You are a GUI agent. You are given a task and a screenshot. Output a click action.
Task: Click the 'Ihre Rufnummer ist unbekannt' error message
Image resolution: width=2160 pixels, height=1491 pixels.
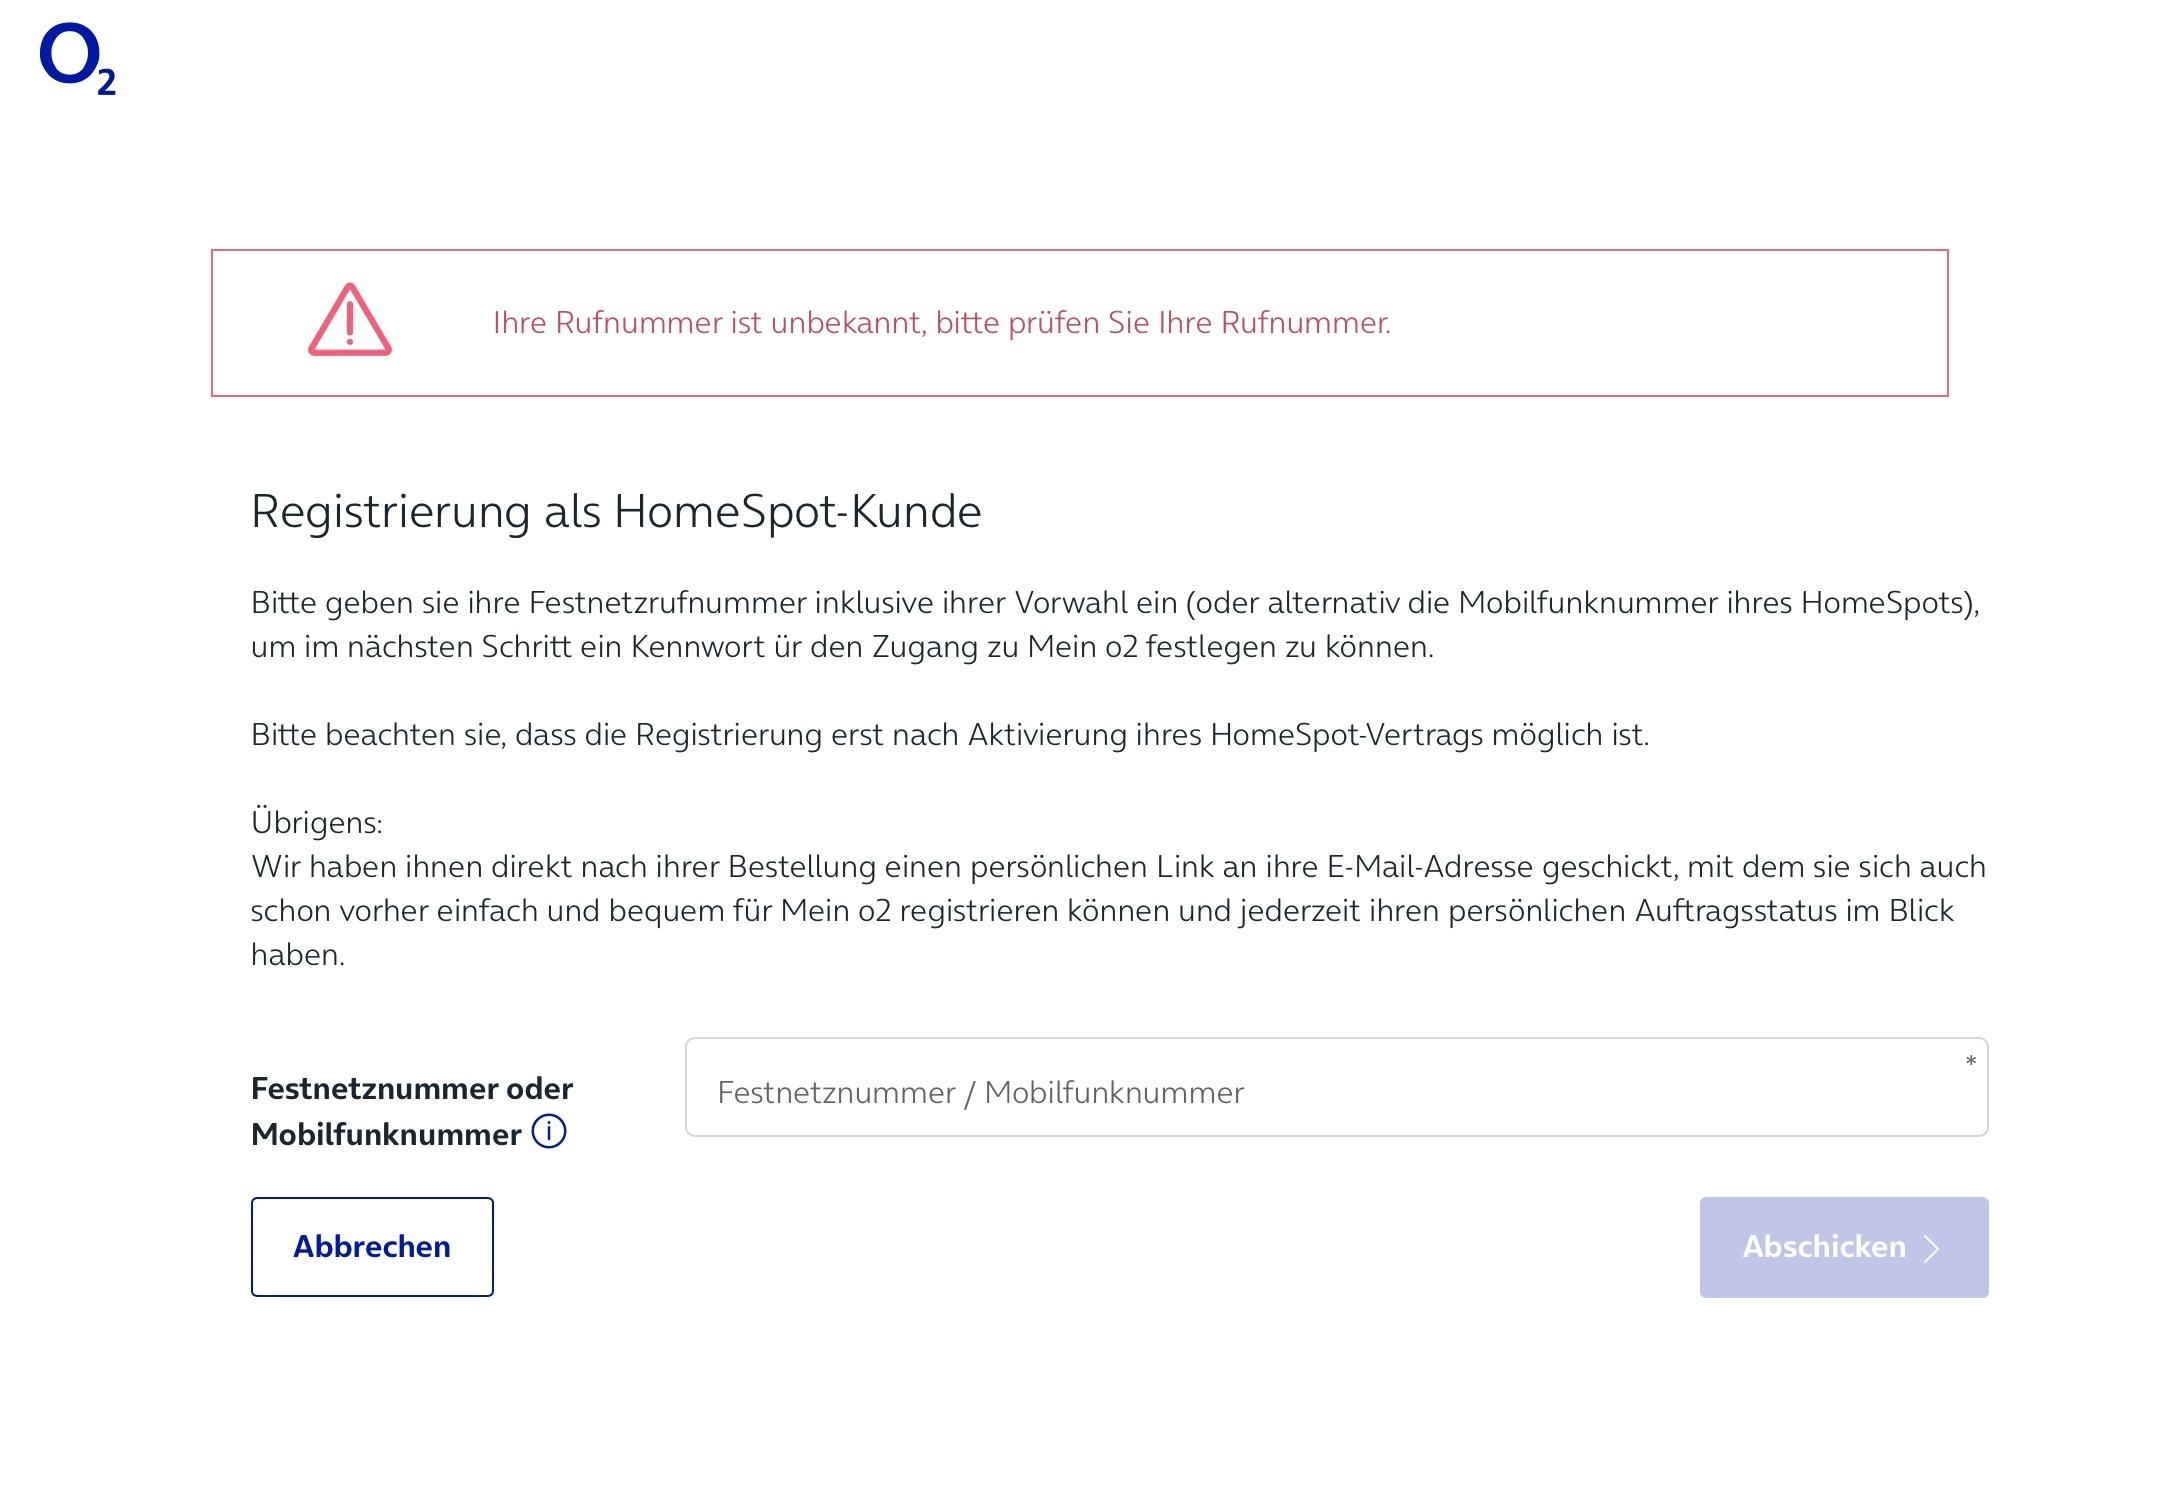tap(941, 323)
